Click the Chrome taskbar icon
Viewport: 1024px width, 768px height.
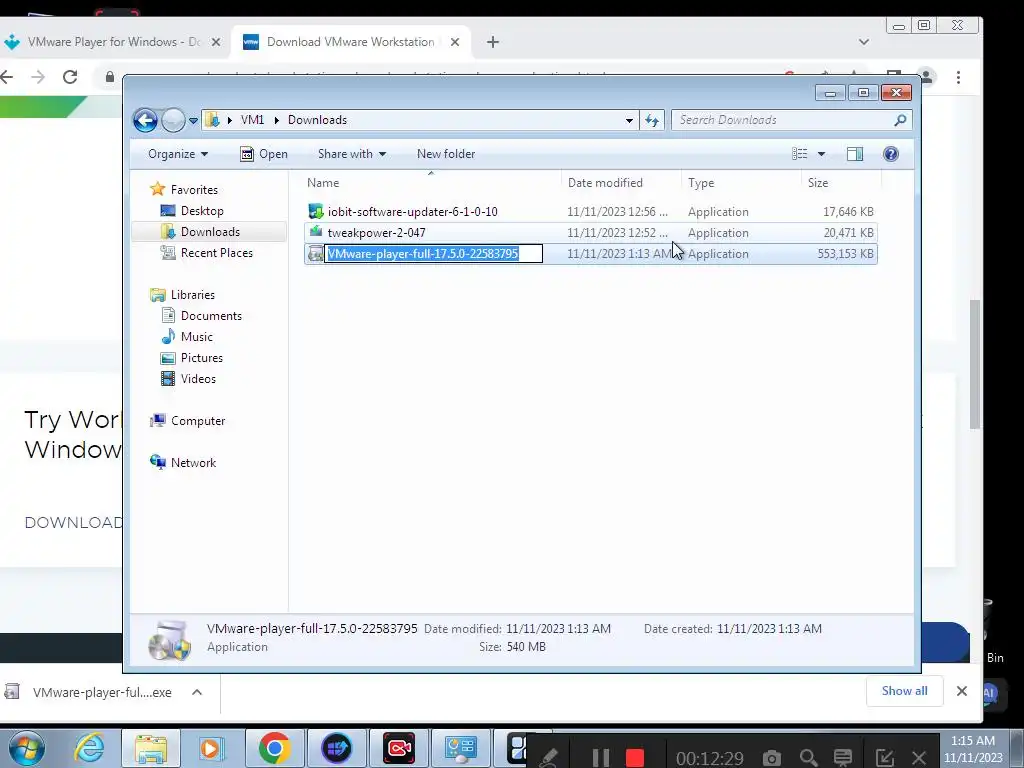coord(275,748)
